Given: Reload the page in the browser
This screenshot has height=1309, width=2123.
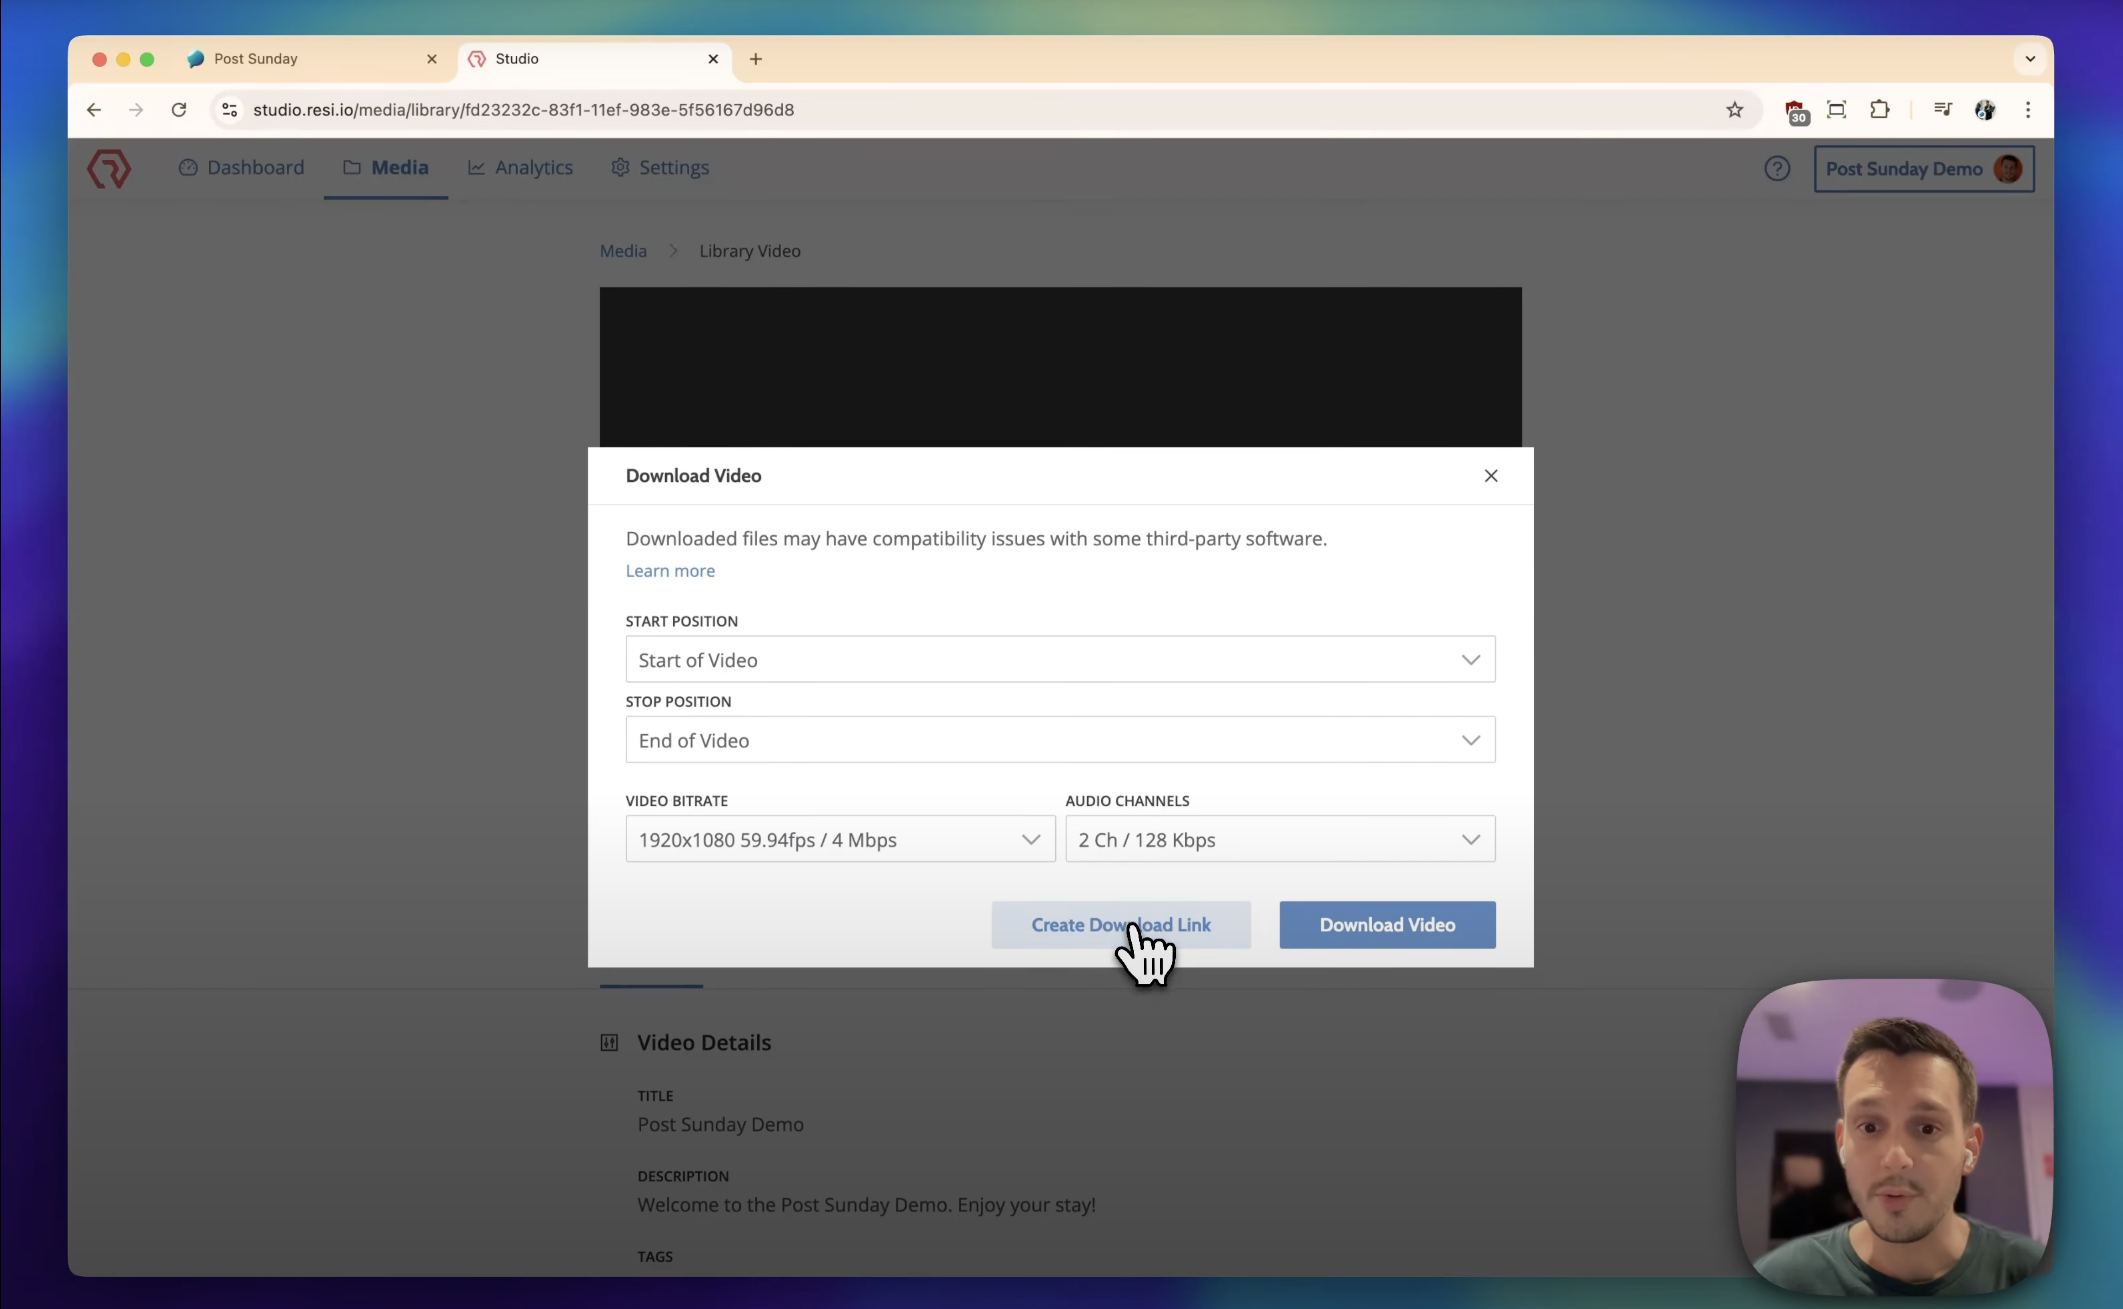Looking at the screenshot, I should pyautogui.click(x=179, y=110).
